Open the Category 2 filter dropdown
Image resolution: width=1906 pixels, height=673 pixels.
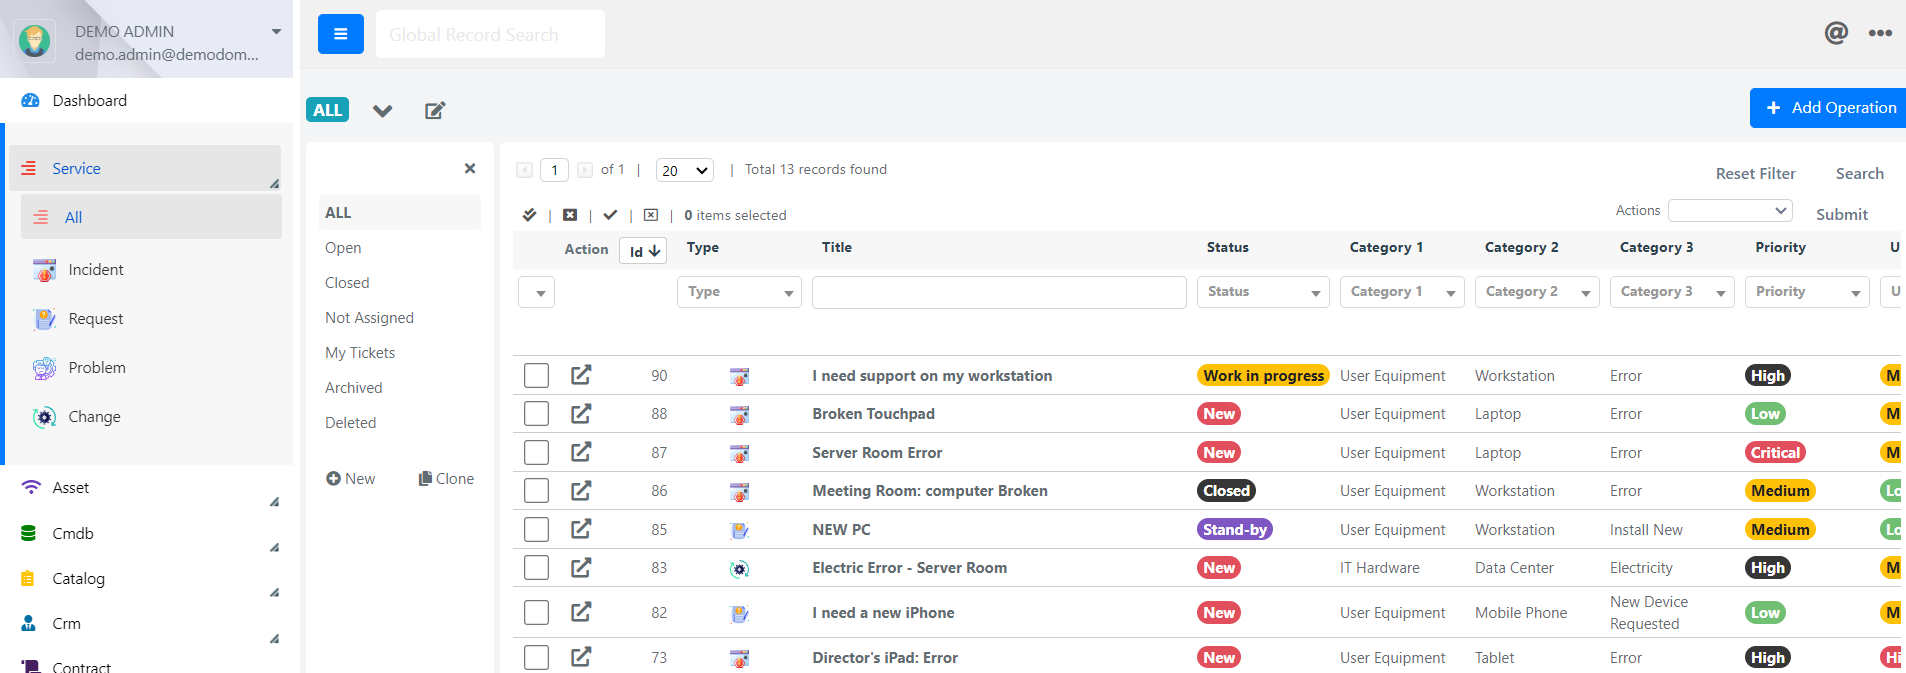pos(1537,292)
